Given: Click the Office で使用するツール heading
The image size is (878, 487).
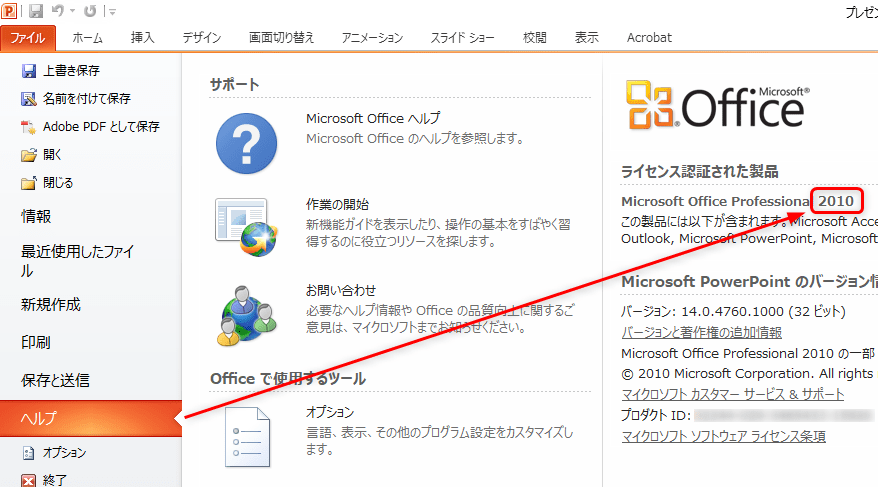Looking at the screenshot, I should point(288,379).
